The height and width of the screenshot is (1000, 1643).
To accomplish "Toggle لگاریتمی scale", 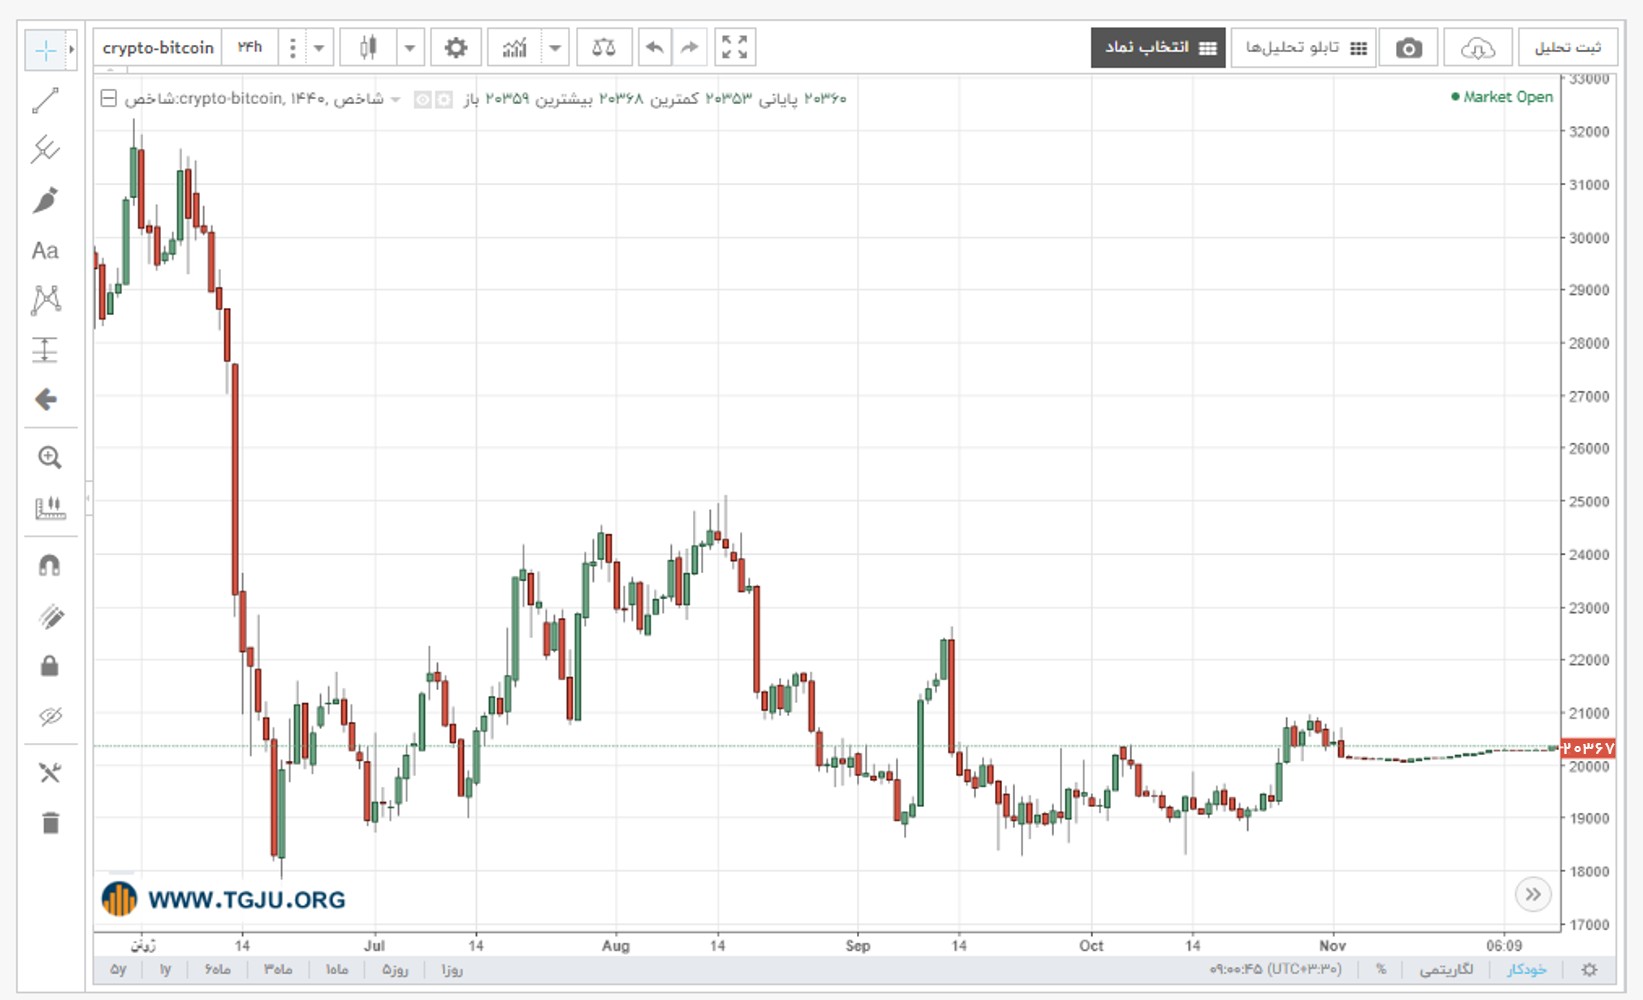I will pyautogui.click(x=1446, y=969).
